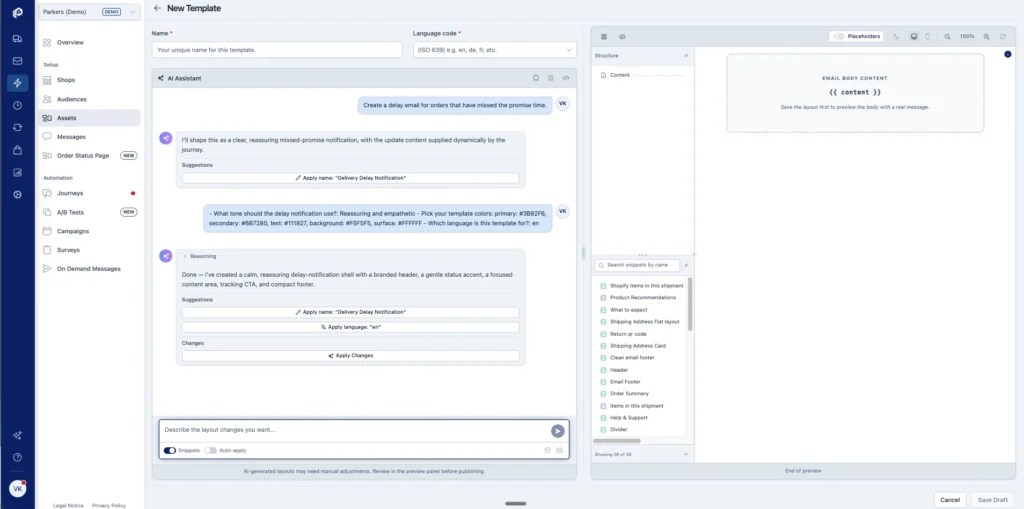Viewport: 1024px width, 509px height.
Task: Open Shops in the Setup menu
Action: pos(89,80)
